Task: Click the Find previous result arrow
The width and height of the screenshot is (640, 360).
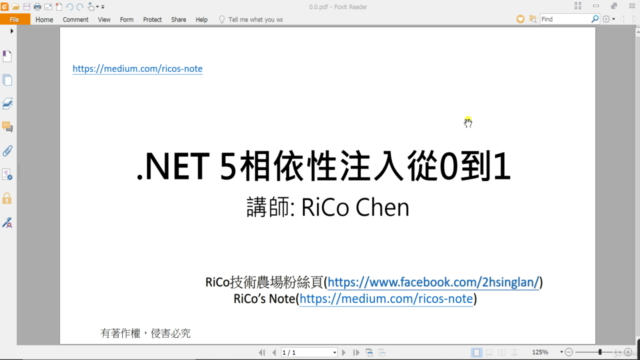Action: coord(622,19)
